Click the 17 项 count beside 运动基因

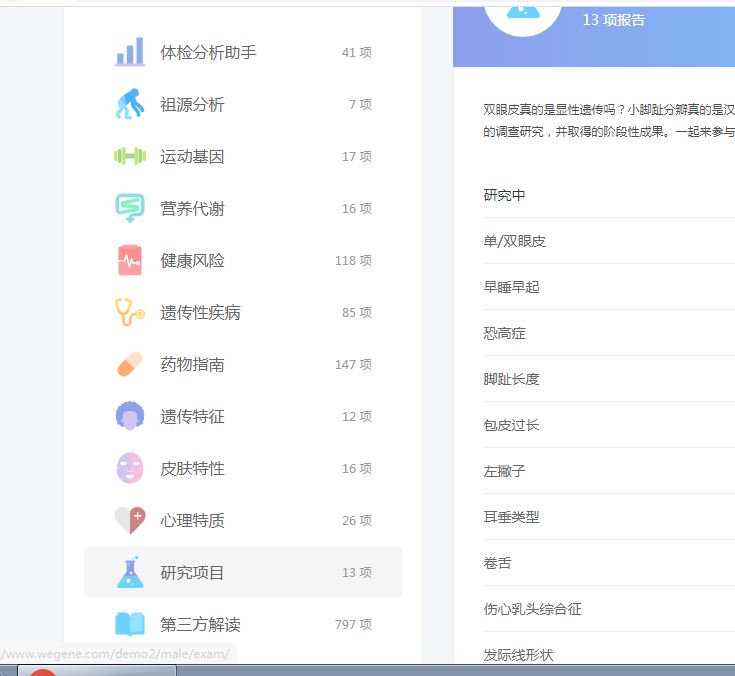(357, 156)
